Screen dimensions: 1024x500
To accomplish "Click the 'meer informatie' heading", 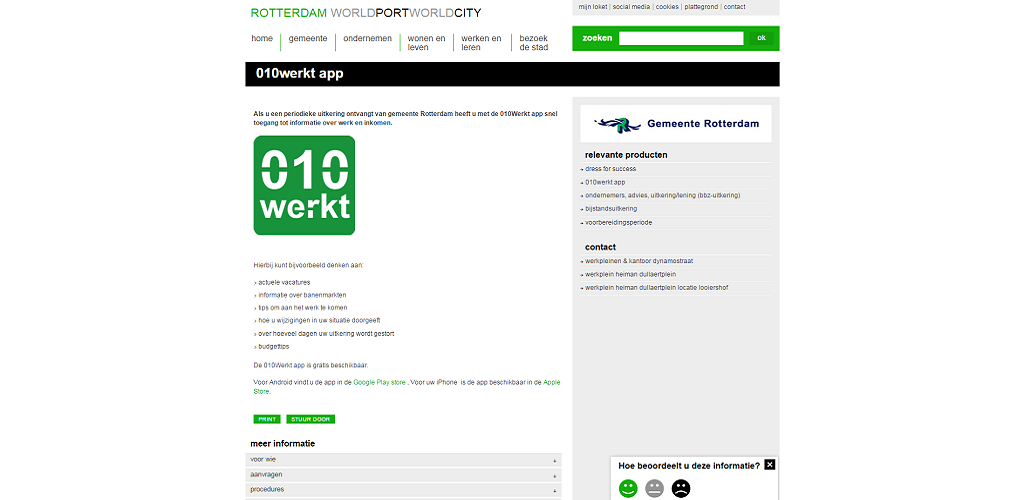I will pyautogui.click(x=282, y=444).
